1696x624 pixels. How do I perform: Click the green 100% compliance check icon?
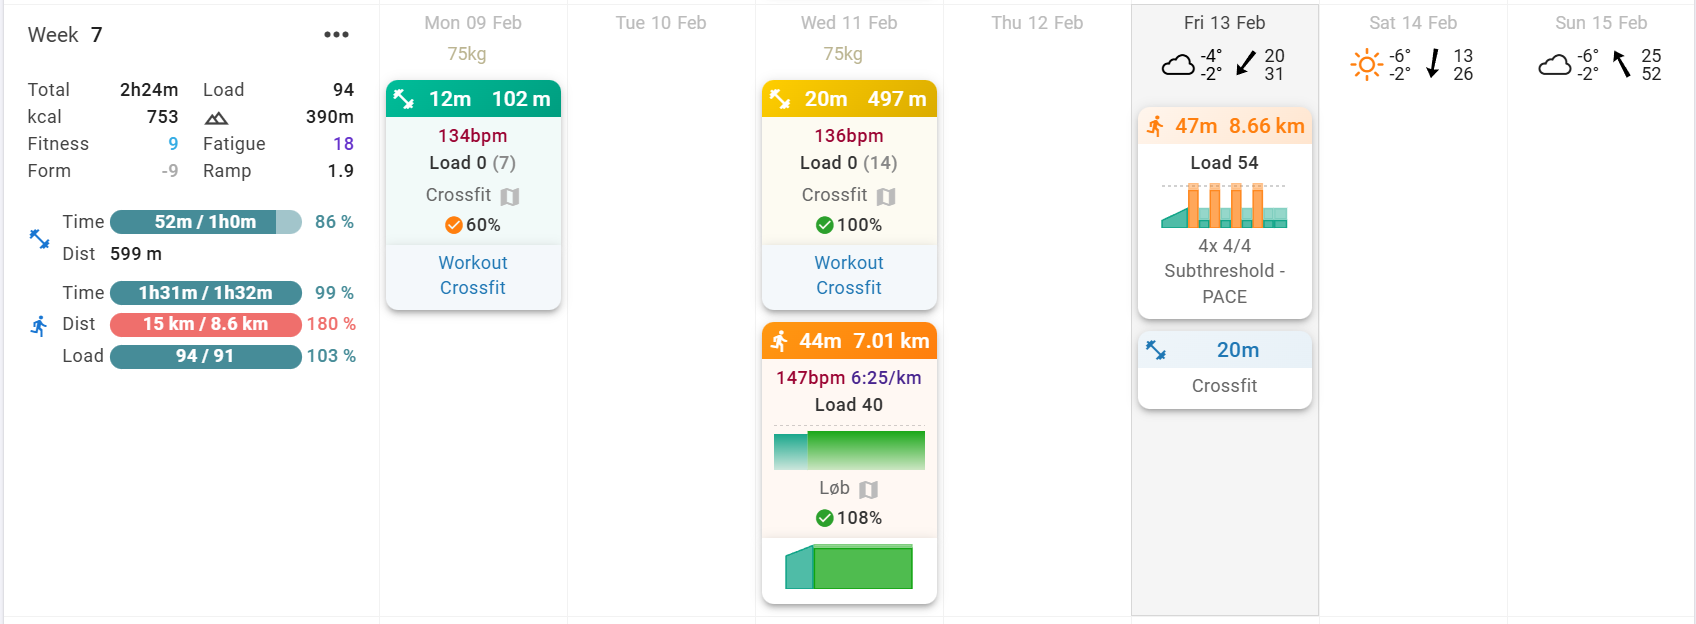pyautogui.click(x=825, y=225)
